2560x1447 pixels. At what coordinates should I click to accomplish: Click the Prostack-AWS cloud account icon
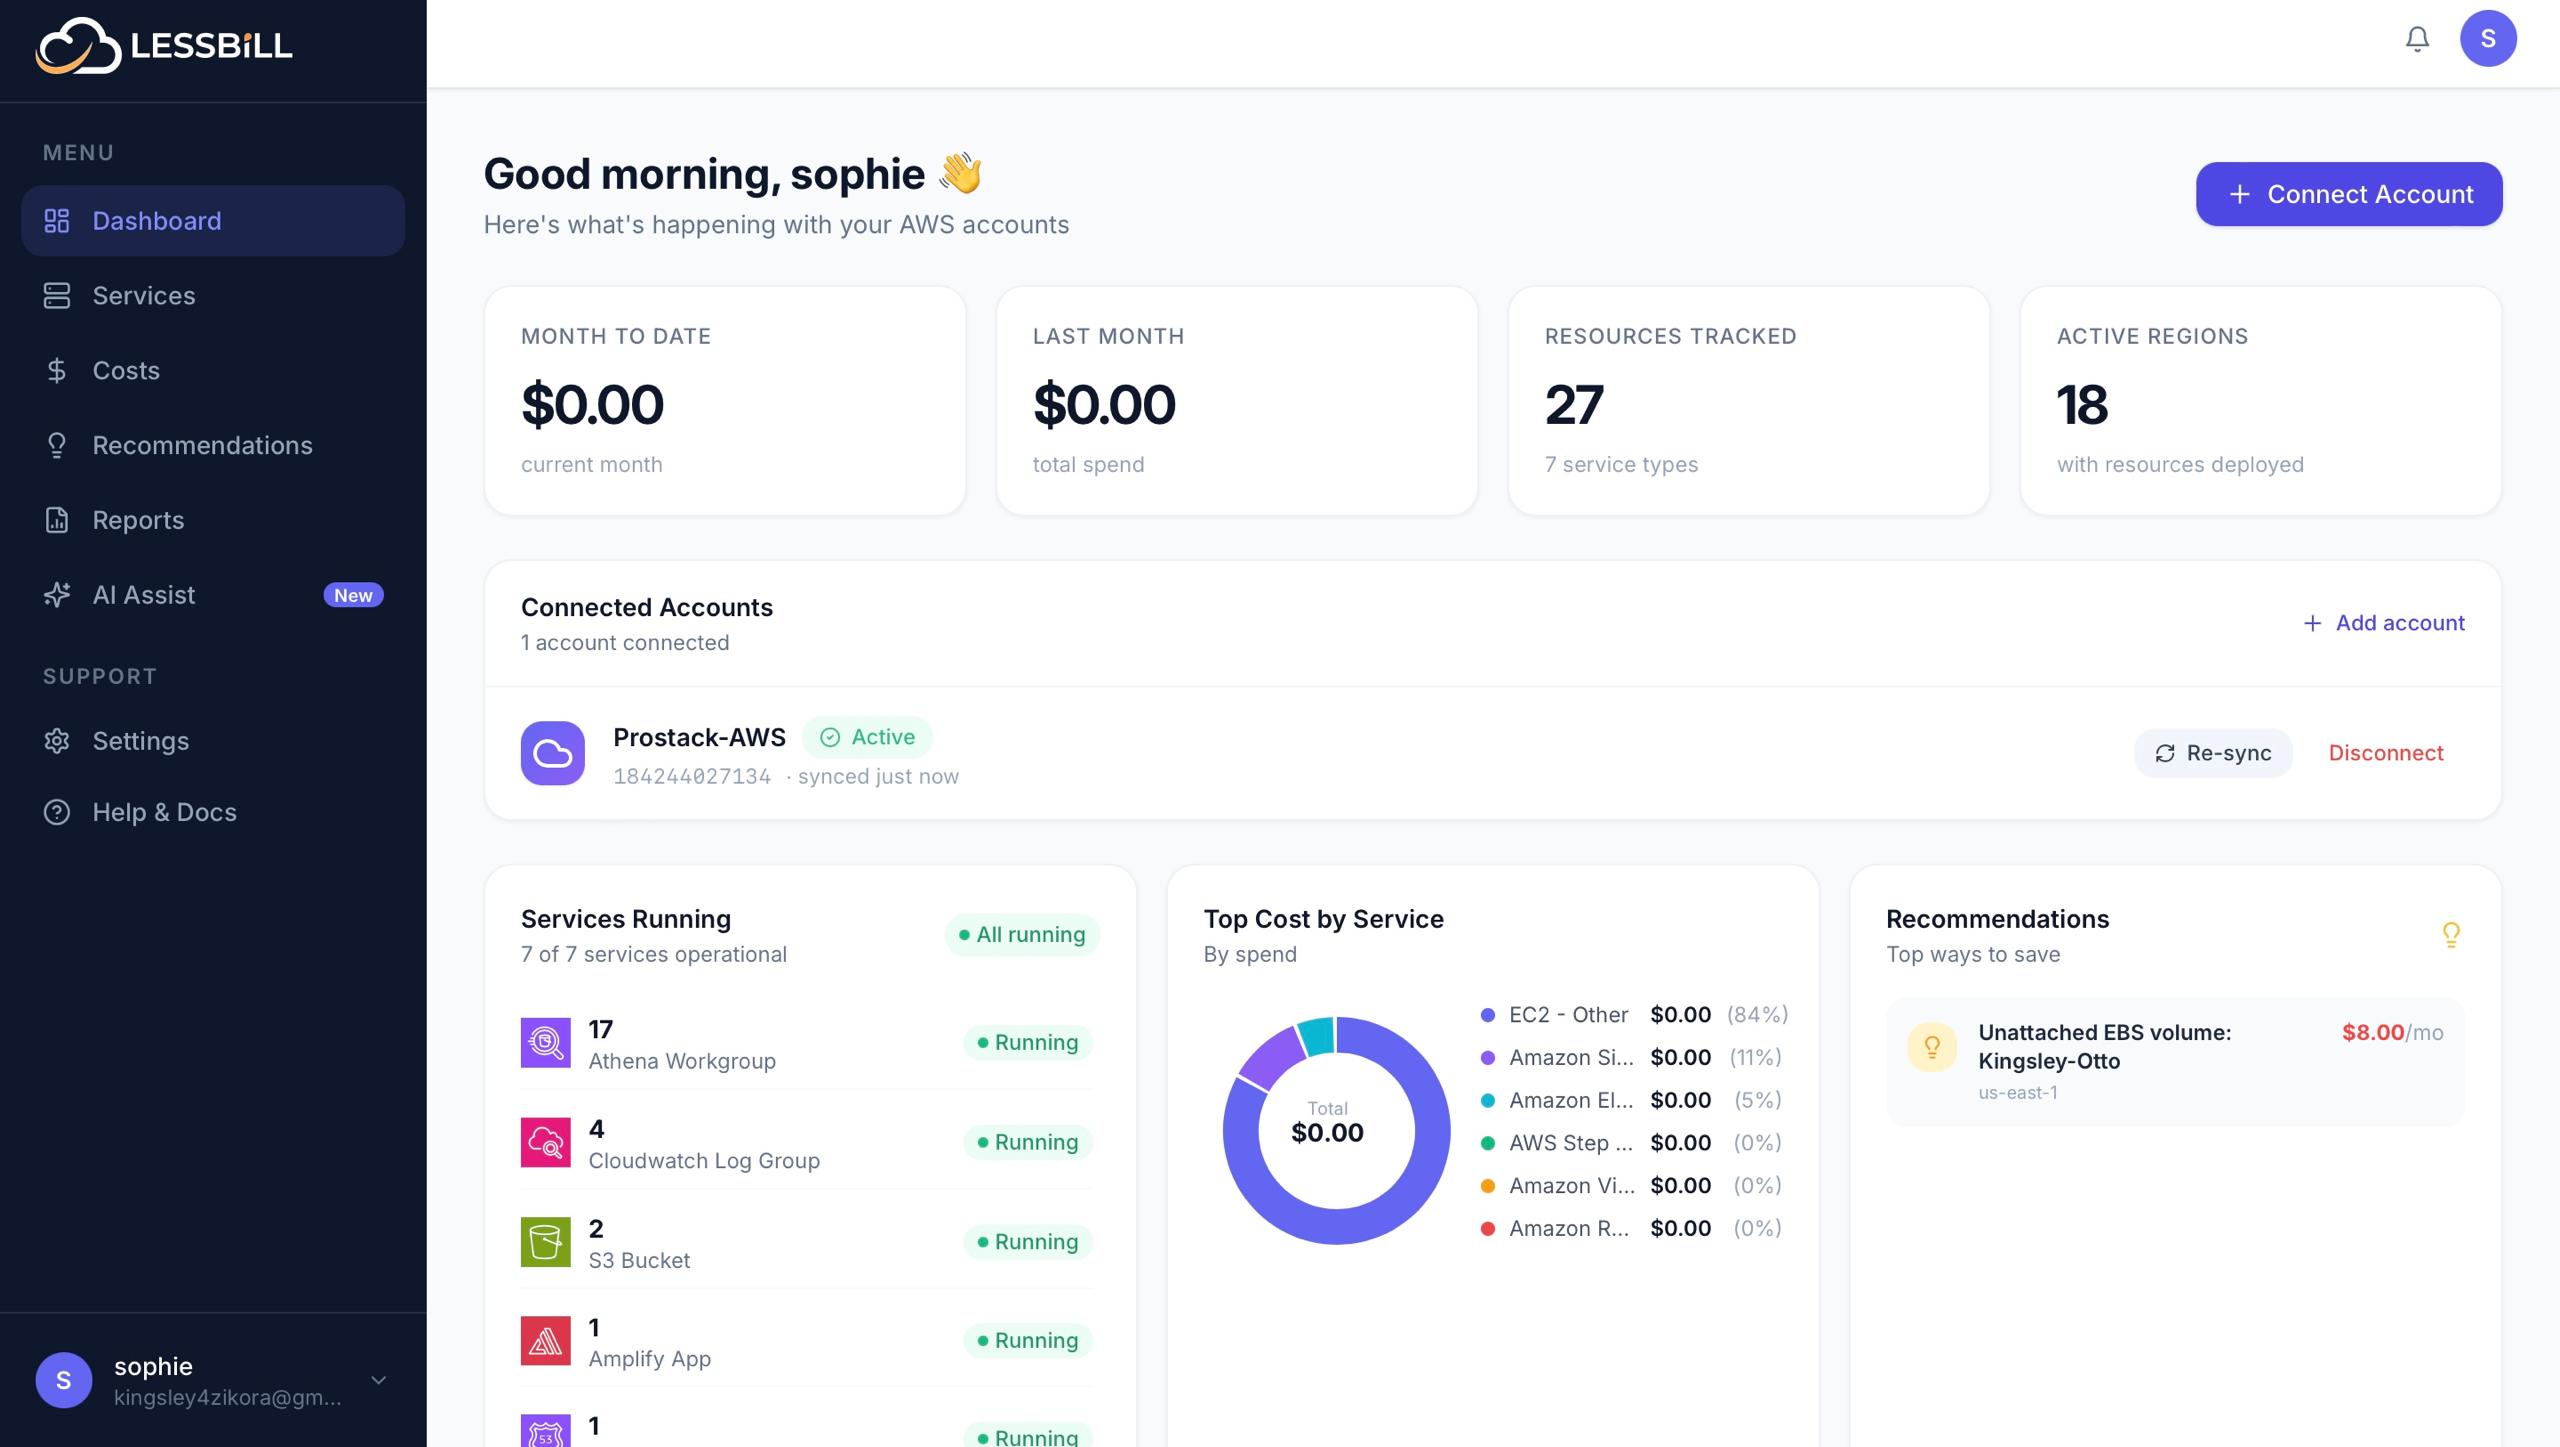click(x=553, y=753)
